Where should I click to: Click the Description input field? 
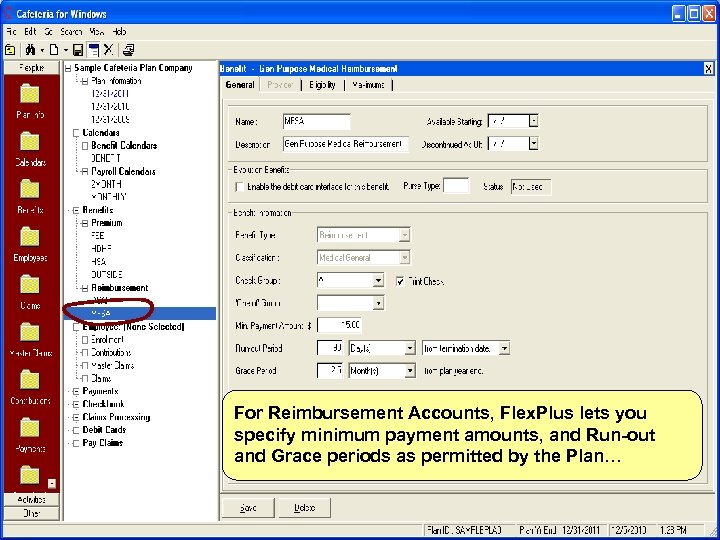pos(345,144)
